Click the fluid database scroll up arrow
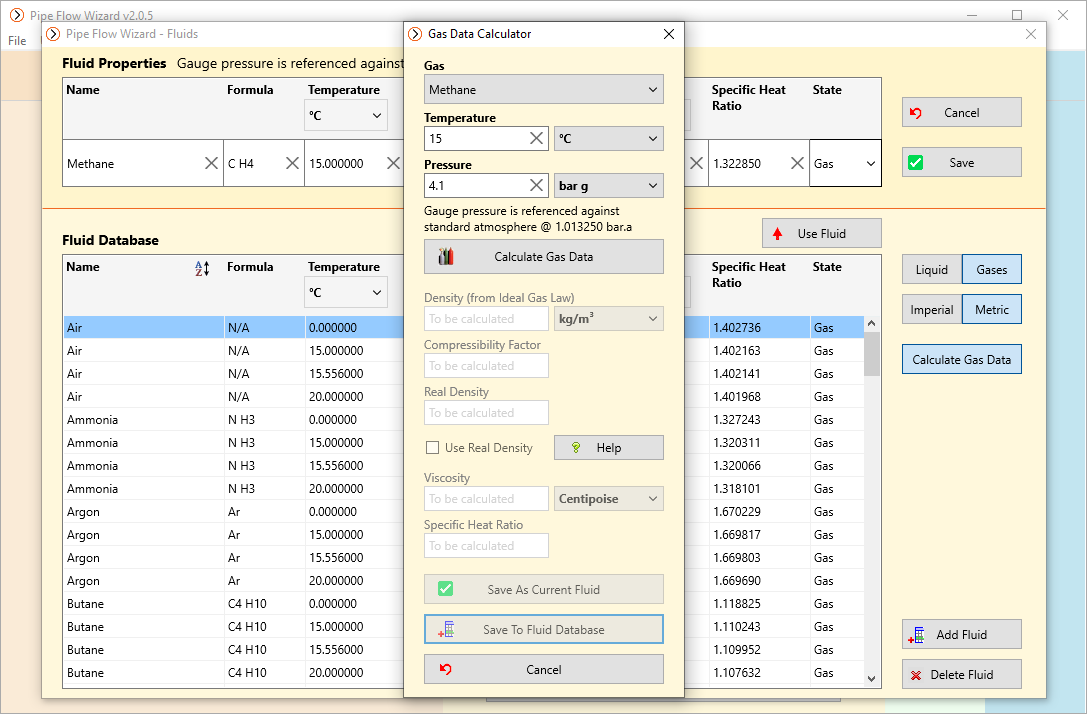This screenshot has height=714, width=1087. (x=871, y=324)
